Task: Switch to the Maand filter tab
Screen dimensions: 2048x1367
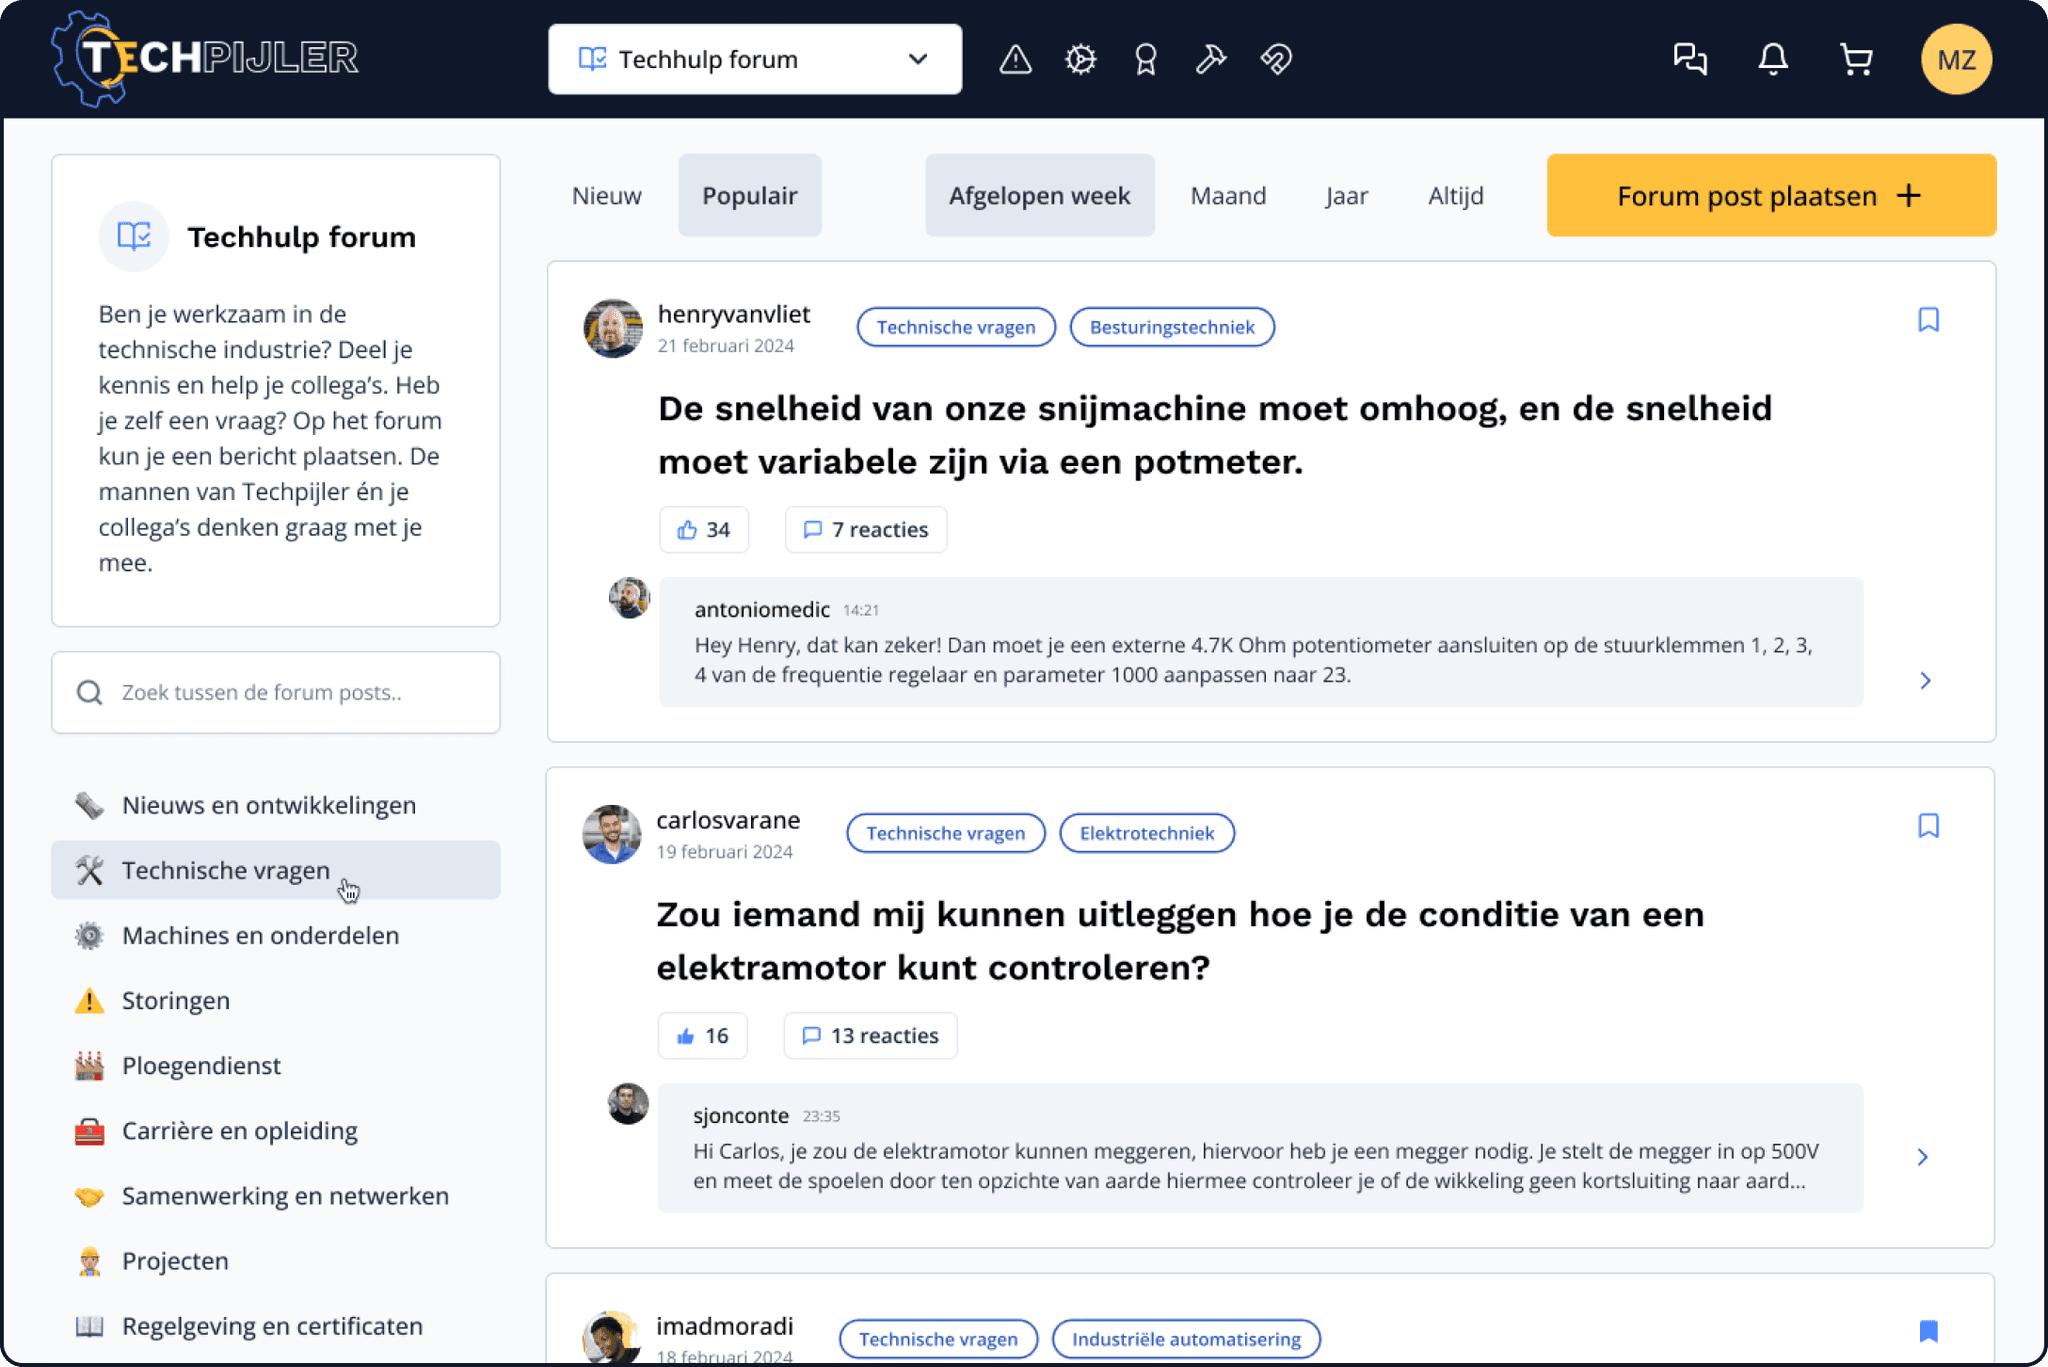Action: coord(1228,195)
